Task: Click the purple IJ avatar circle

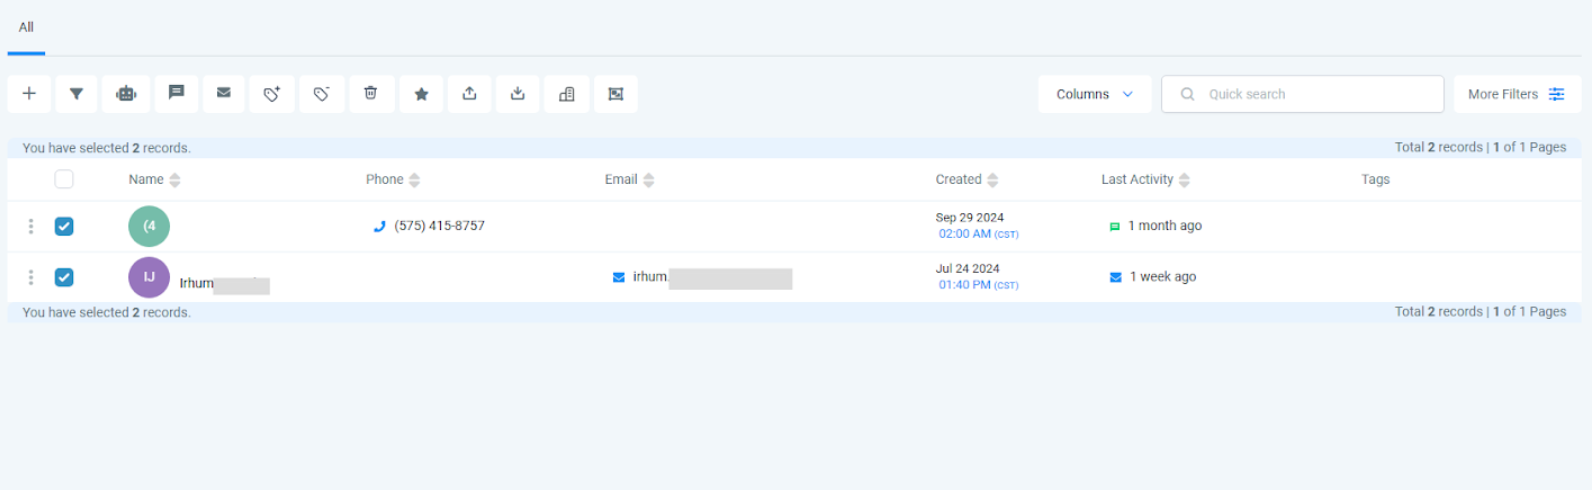Action: coord(149,277)
